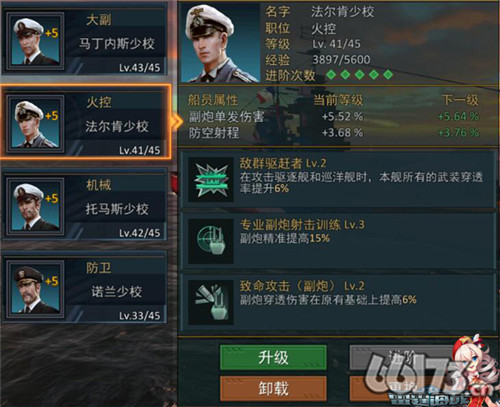Click the 进阶次数 green diamond indicators
Screen dimensions: 500x407
[x=359, y=74]
